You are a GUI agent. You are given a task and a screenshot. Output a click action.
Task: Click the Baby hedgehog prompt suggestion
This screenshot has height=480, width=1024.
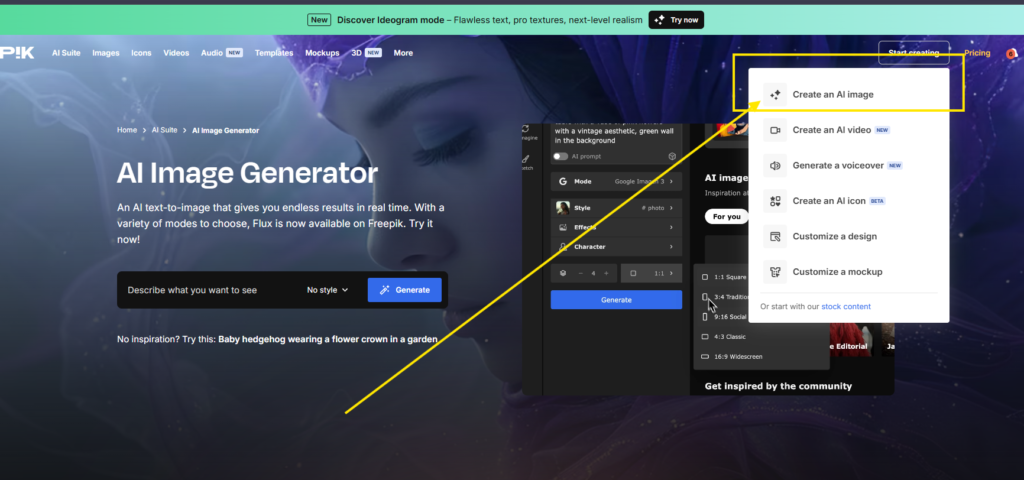tap(328, 340)
